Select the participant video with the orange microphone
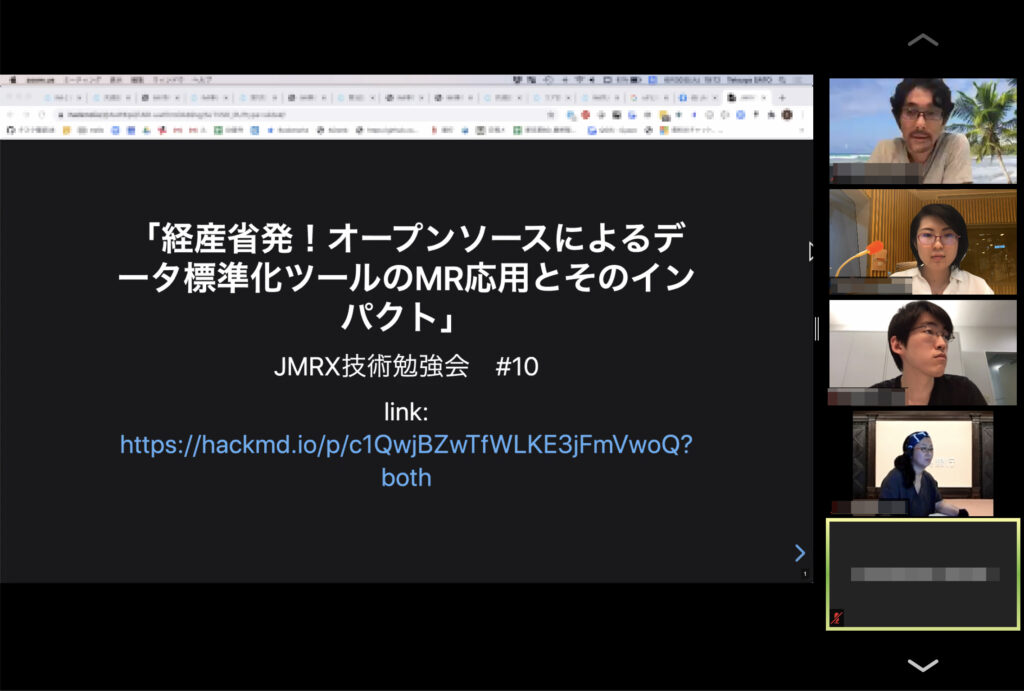The image size is (1024, 691). (923, 242)
